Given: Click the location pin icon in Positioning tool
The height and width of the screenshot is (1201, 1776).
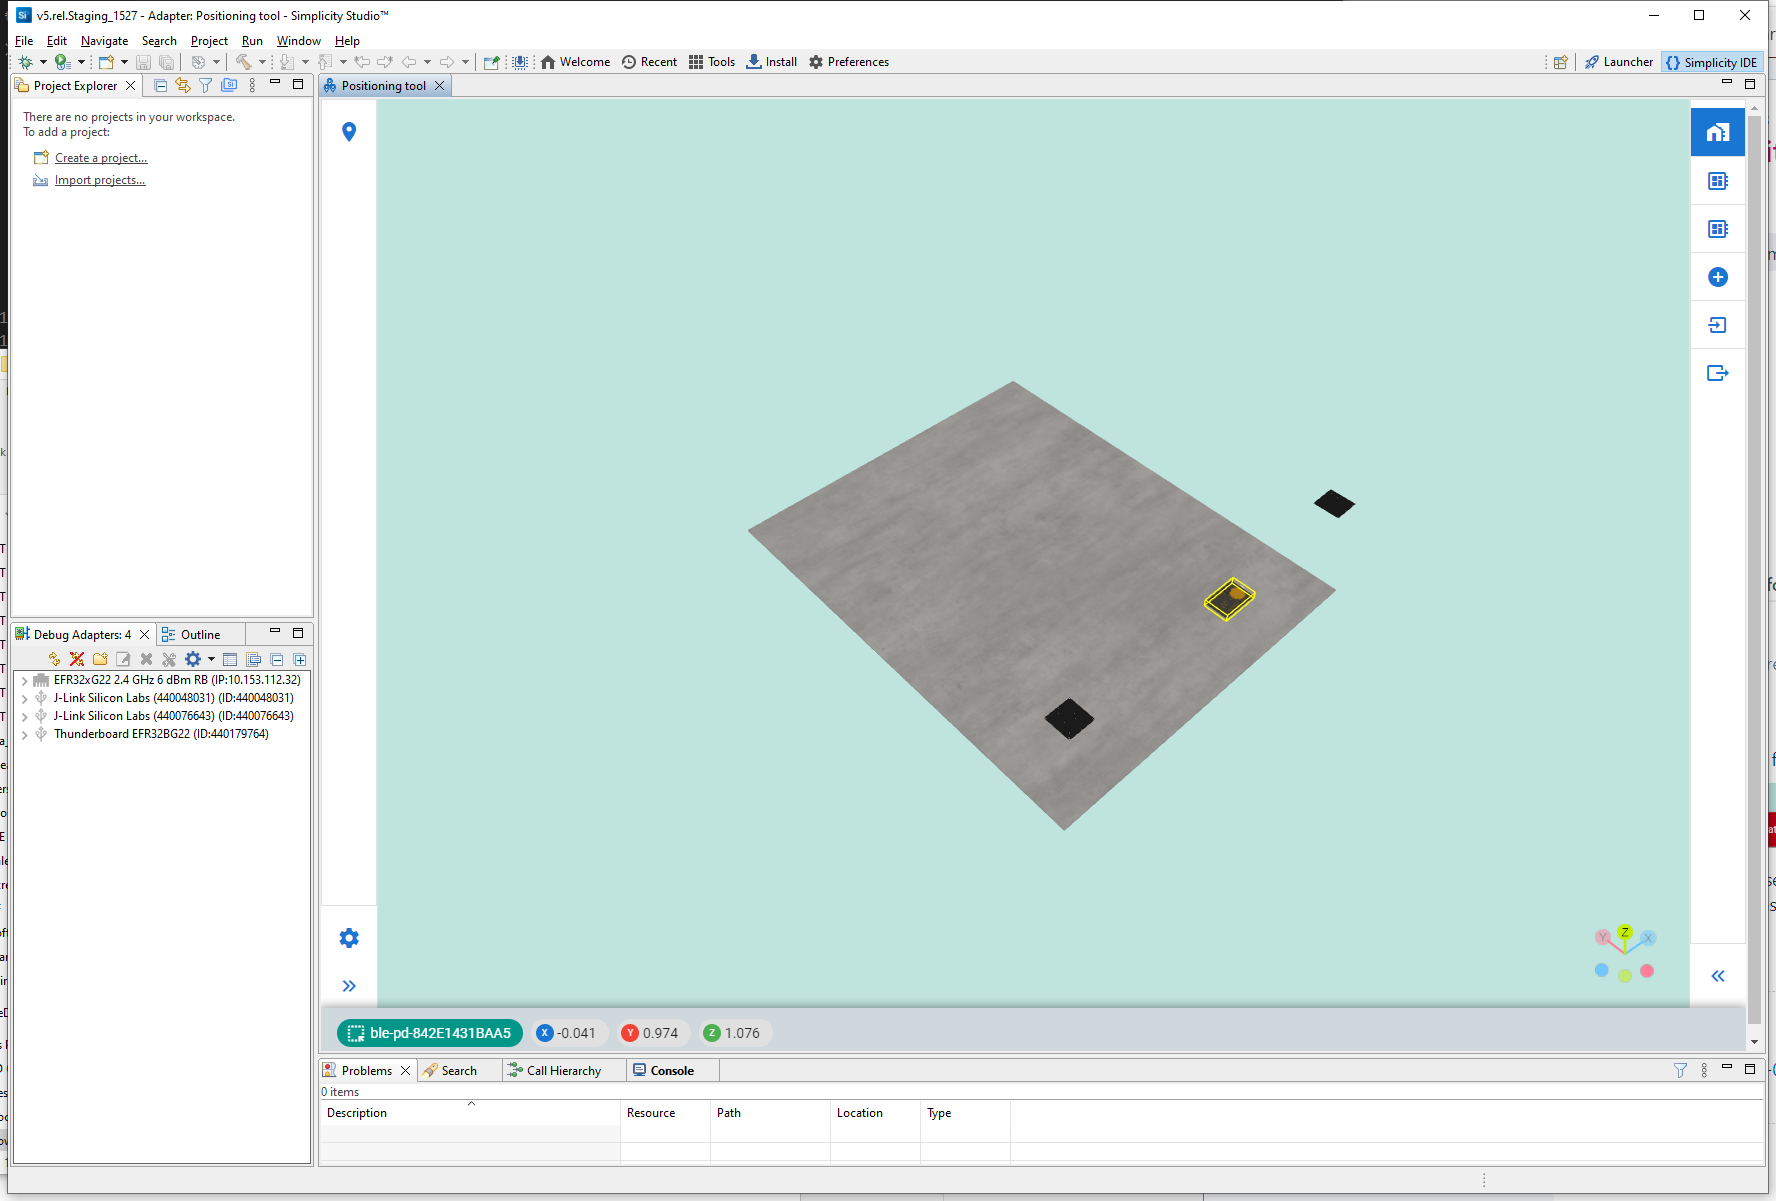Looking at the screenshot, I should pos(348,131).
